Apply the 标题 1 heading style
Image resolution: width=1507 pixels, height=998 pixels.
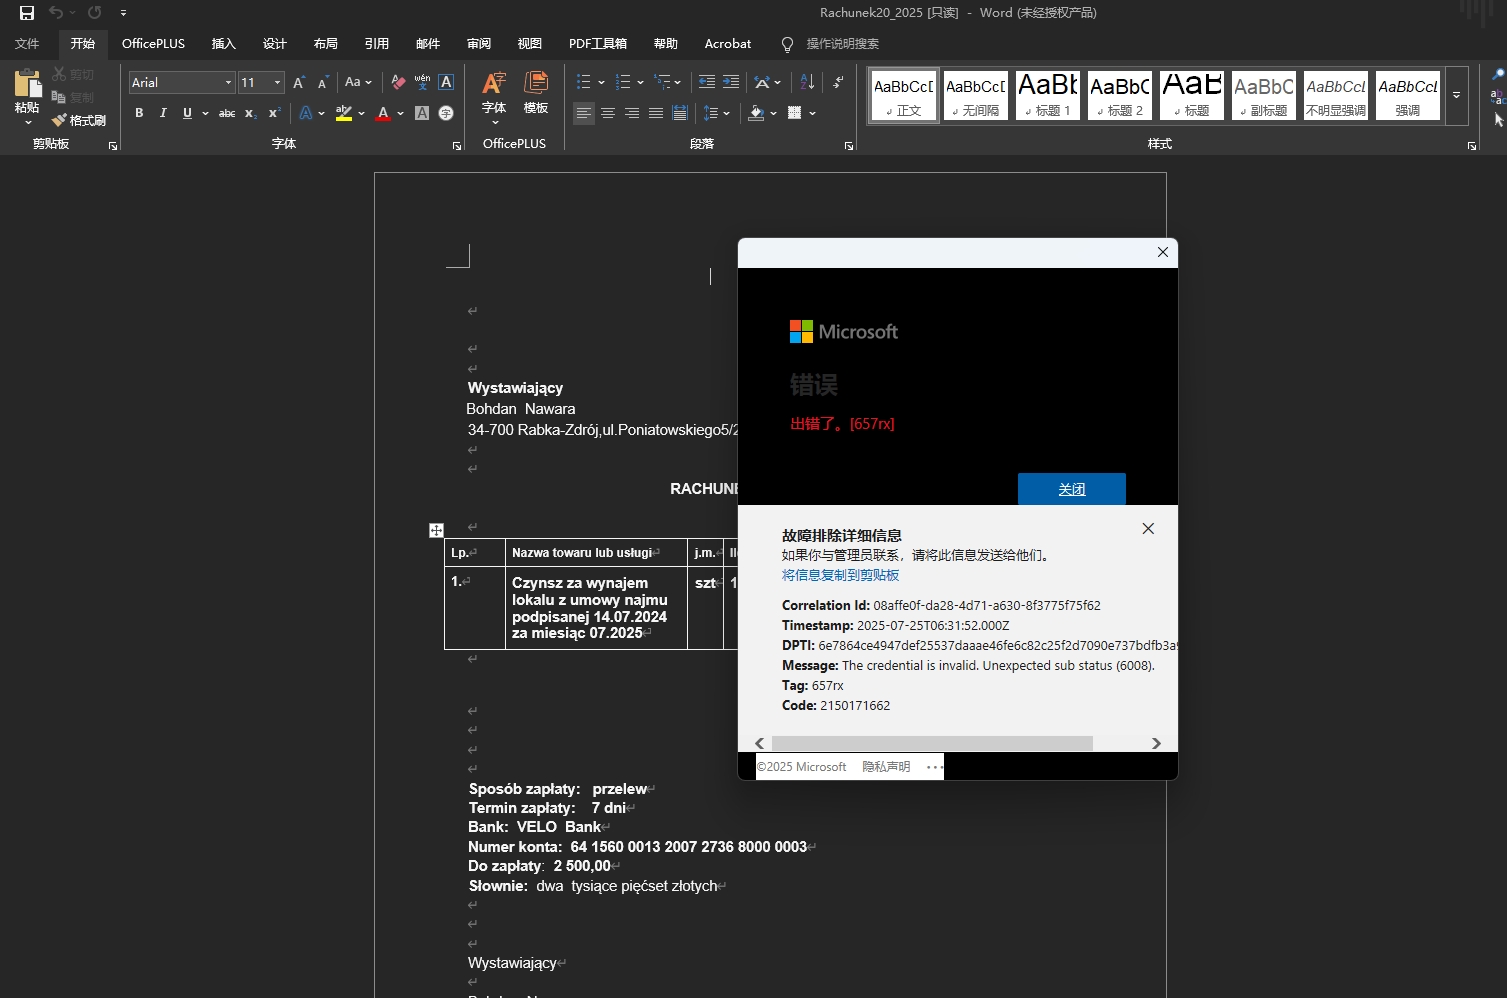pyautogui.click(x=1048, y=96)
